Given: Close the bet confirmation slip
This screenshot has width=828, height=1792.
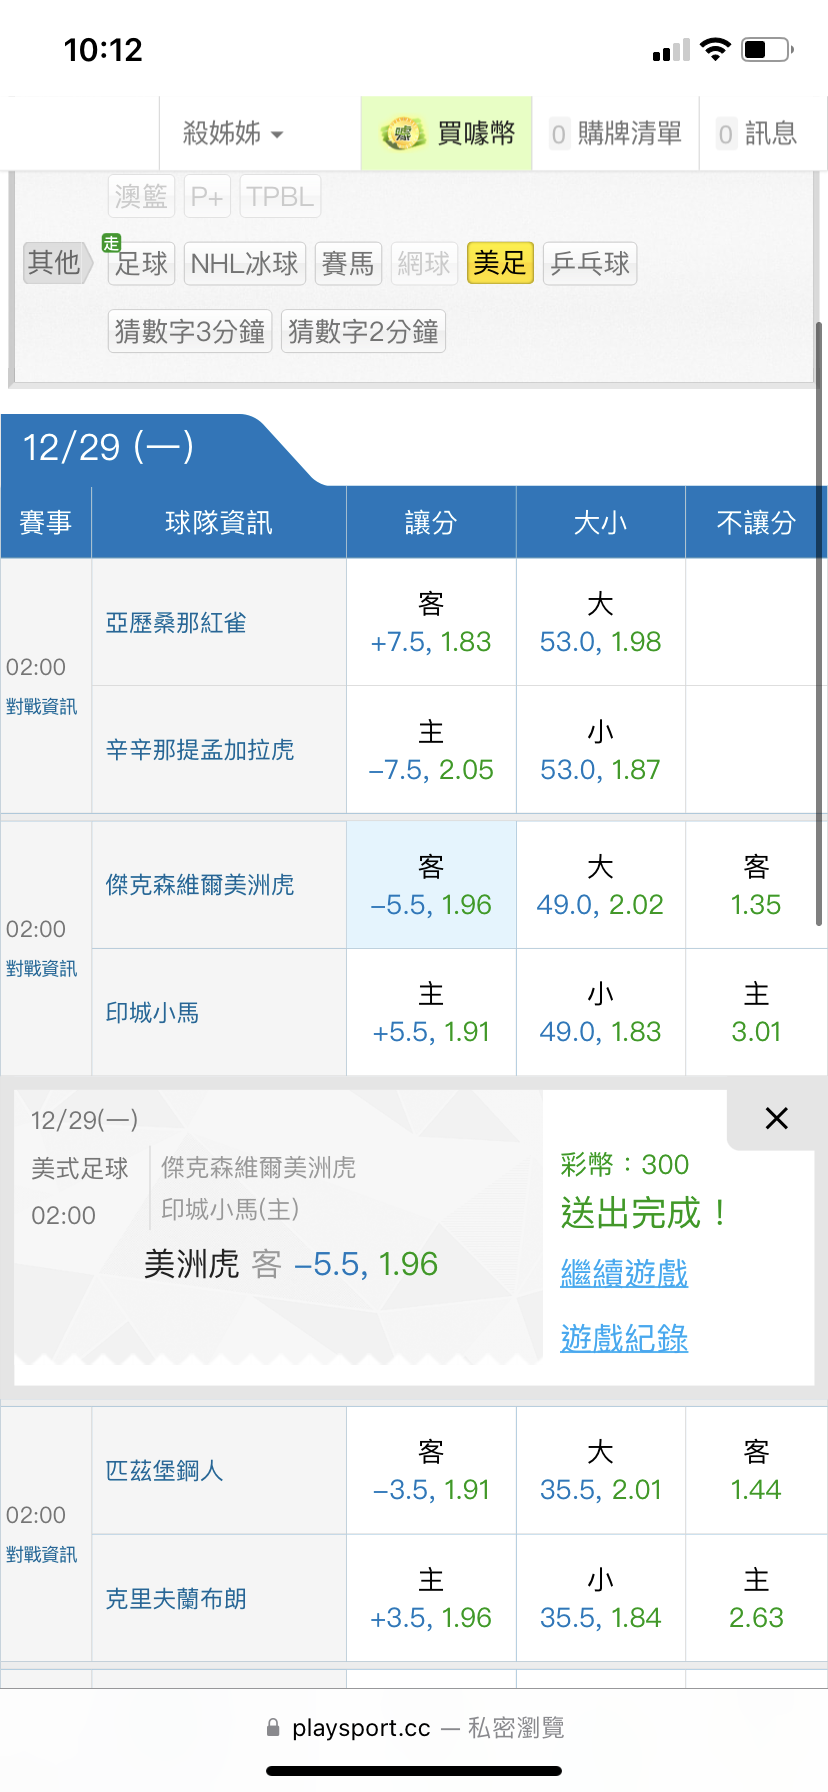Looking at the screenshot, I should coord(776,1118).
